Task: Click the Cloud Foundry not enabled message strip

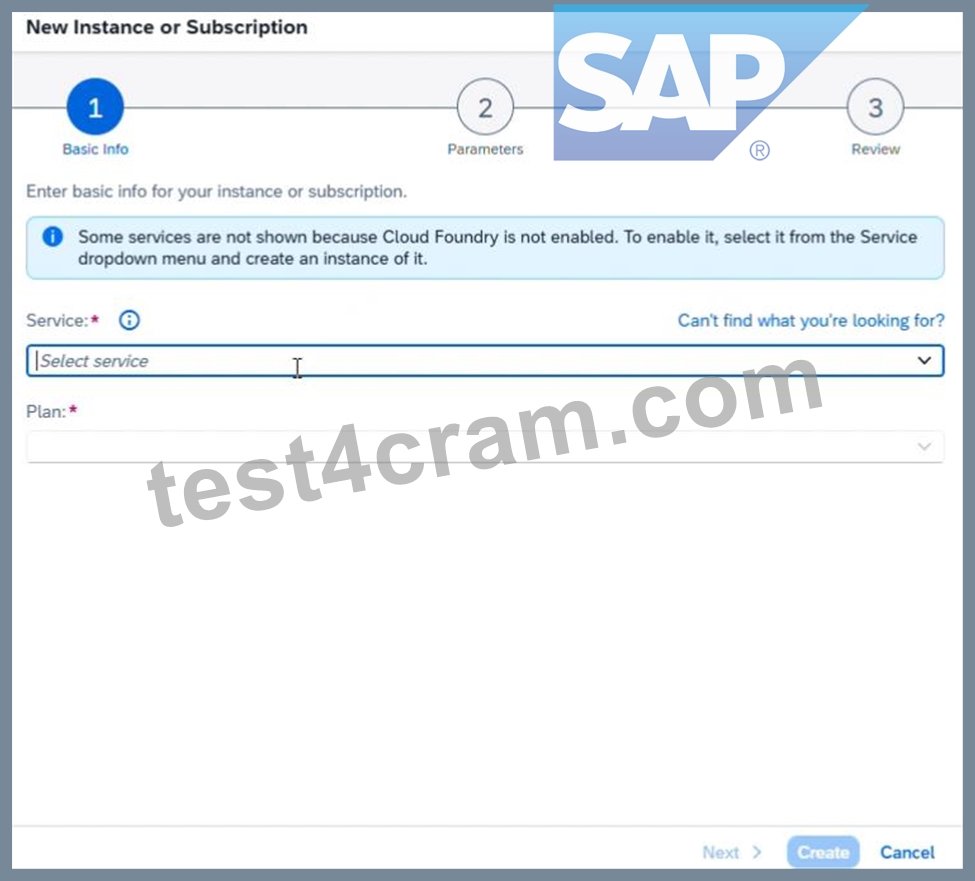Action: click(x=485, y=248)
